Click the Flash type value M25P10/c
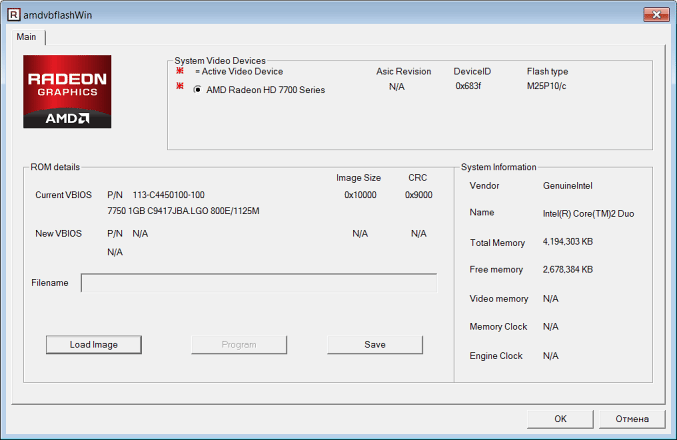Viewport: 677px width, 440px height. tap(546, 86)
